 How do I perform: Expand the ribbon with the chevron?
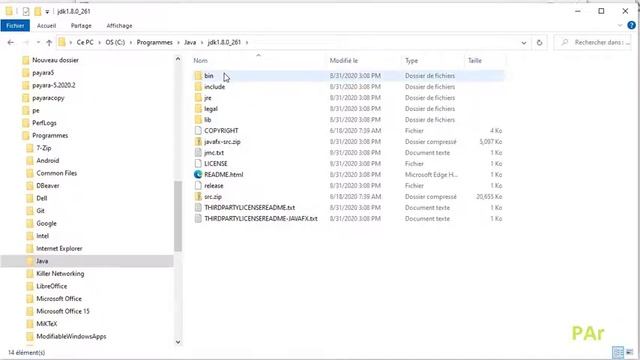[x=620, y=25]
